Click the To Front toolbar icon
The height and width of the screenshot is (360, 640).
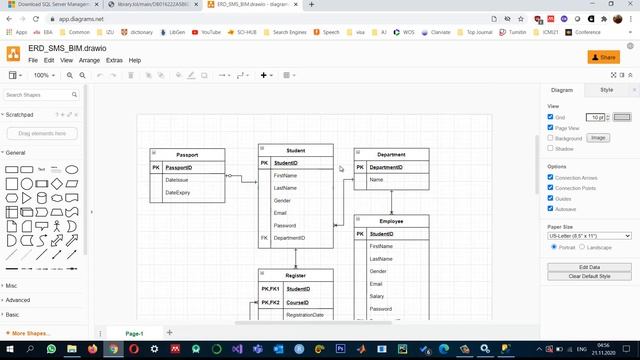click(x=148, y=76)
